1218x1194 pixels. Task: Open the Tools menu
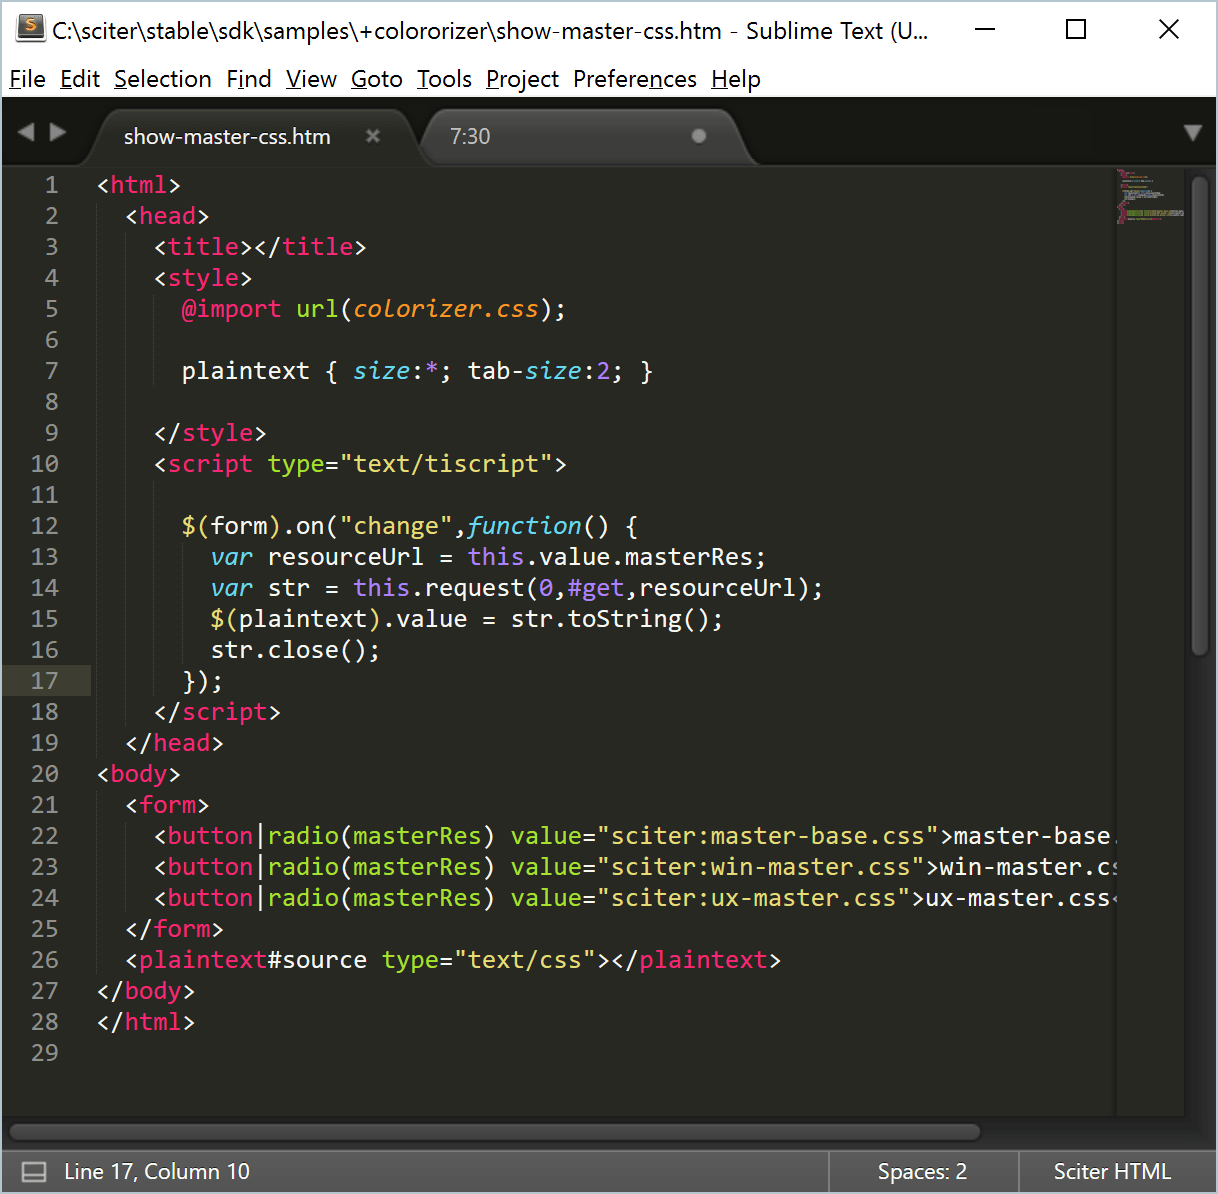pos(444,79)
